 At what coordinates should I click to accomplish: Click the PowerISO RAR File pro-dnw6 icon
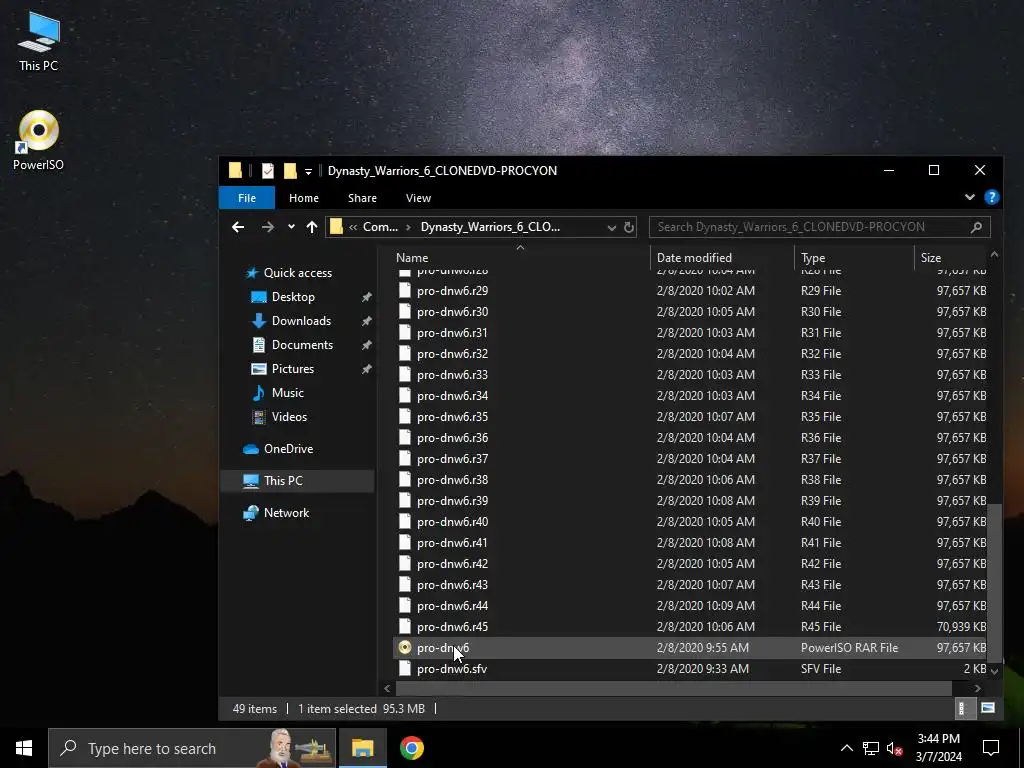tap(405, 647)
